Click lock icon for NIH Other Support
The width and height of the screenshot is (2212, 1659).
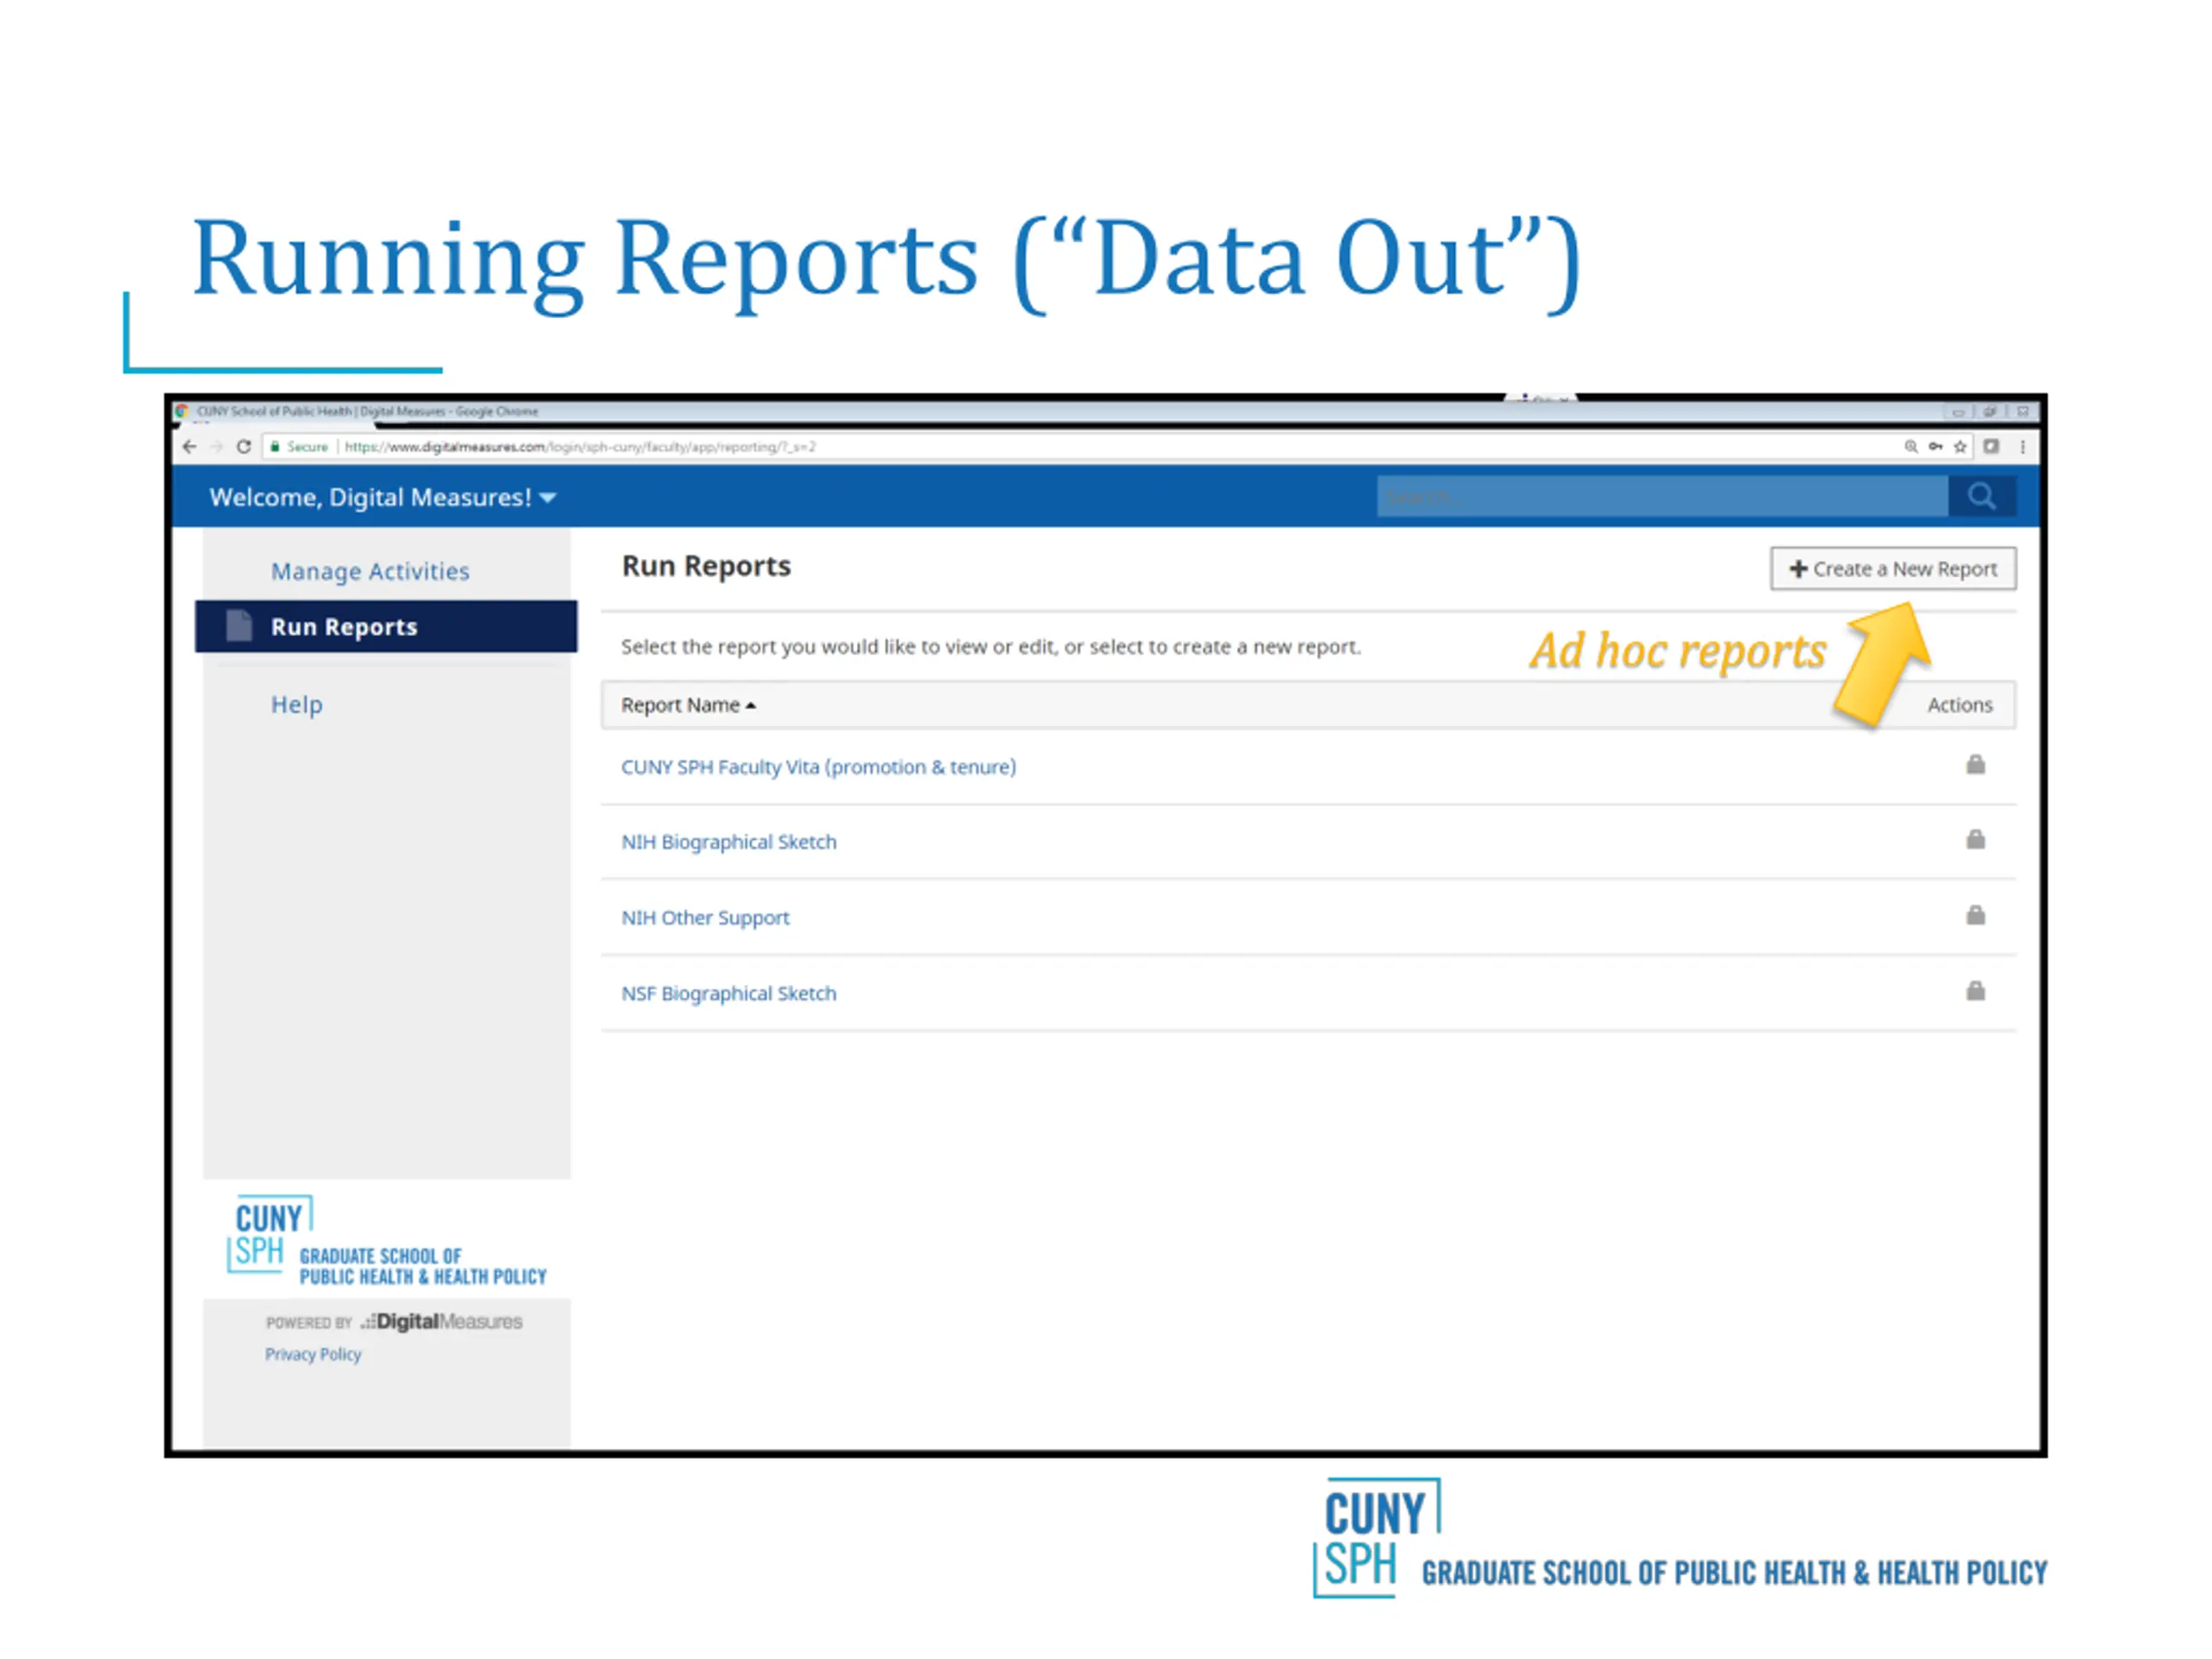pyautogui.click(x=1975, y=916)
